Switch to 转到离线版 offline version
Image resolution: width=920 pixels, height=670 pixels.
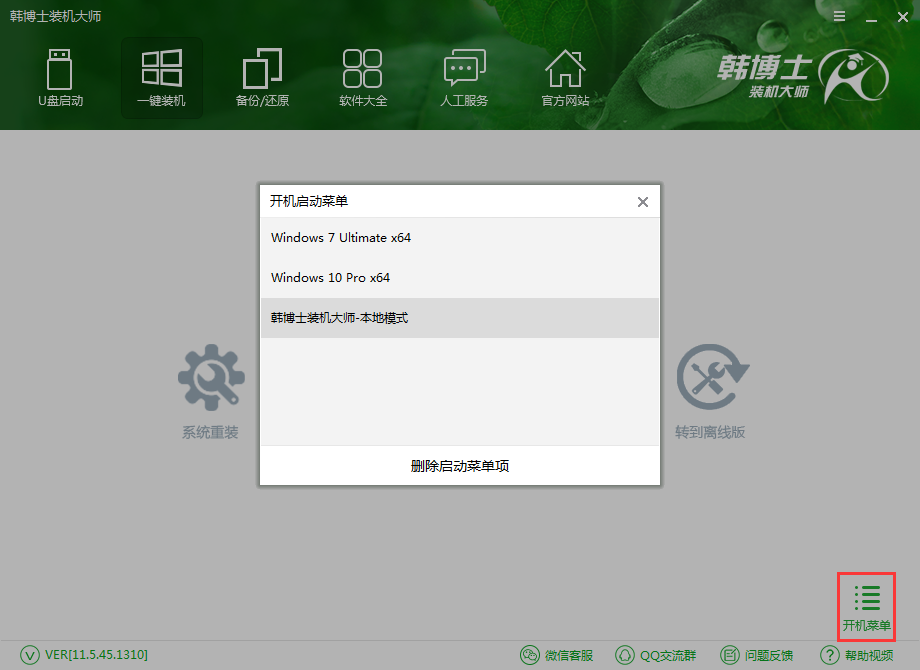click(x=710, y=392)
